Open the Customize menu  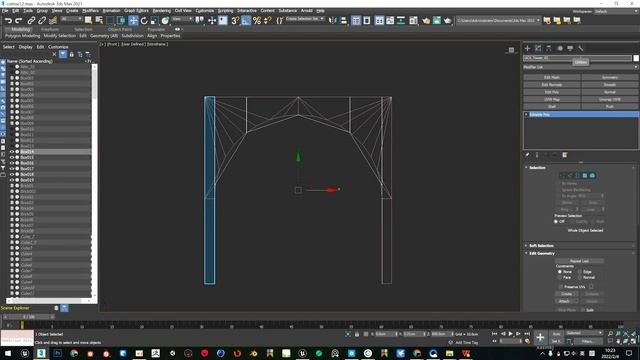pyautogui.click(x=204, y=11)
